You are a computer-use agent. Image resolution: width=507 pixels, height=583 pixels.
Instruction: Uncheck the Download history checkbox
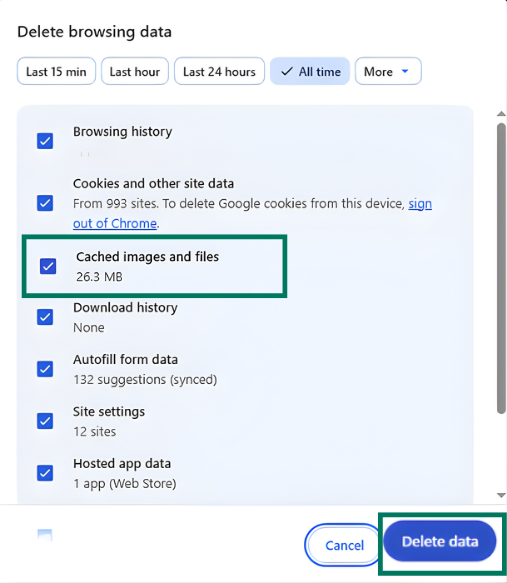click(45, 317)
